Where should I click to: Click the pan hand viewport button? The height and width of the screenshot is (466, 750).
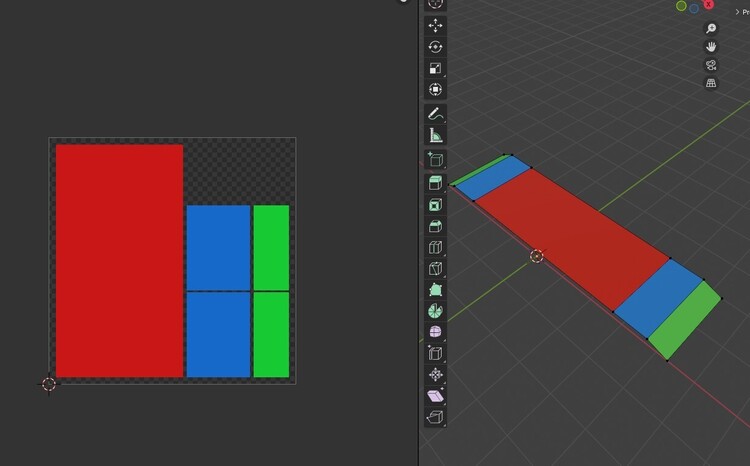[x=711, y=47]
